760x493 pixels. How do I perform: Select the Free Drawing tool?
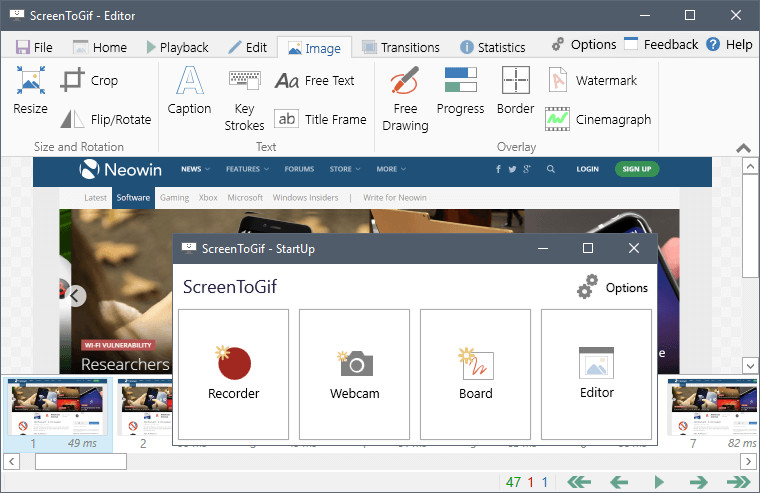(x=405, y=99)
